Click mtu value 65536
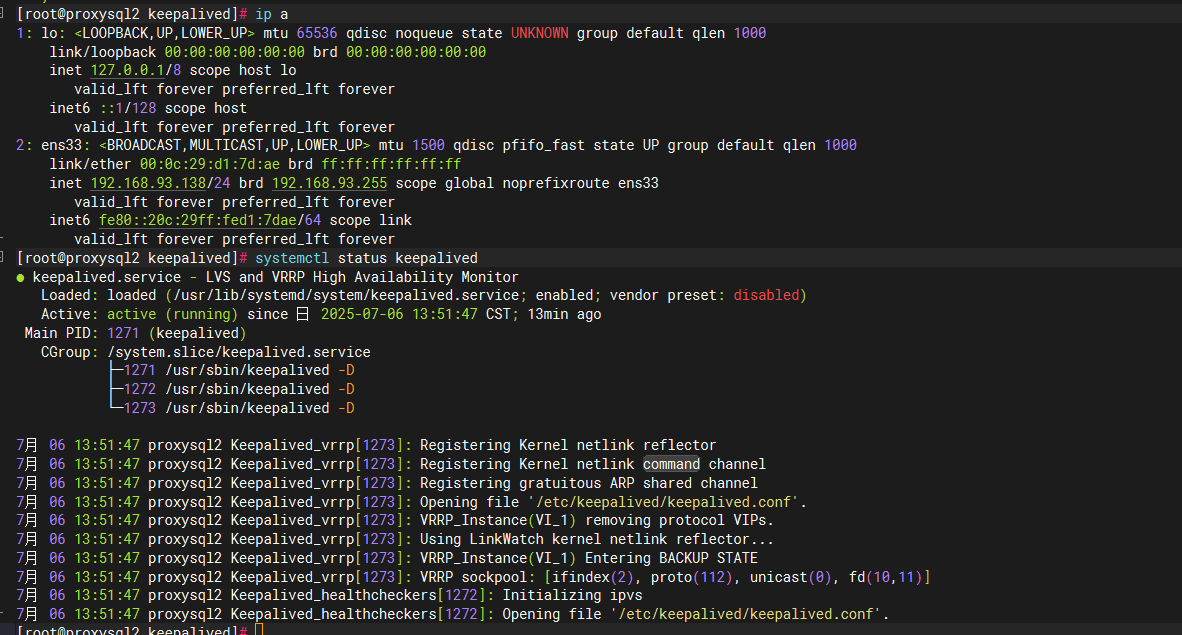 [x=317, y=33]
